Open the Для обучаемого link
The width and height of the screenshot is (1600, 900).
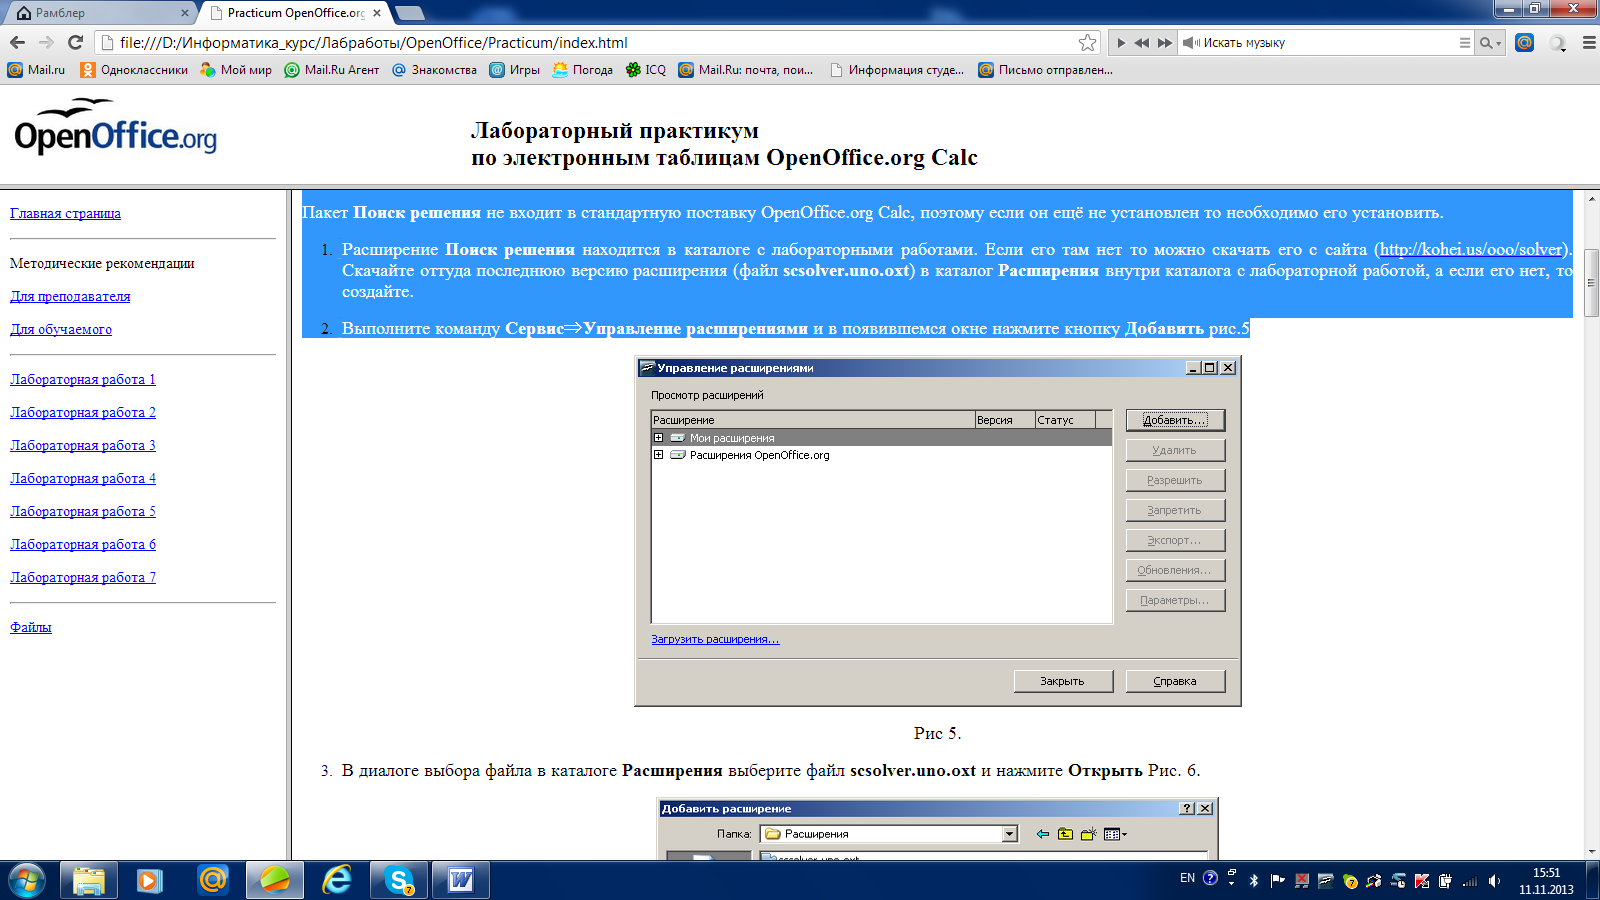tap(61, 329)
